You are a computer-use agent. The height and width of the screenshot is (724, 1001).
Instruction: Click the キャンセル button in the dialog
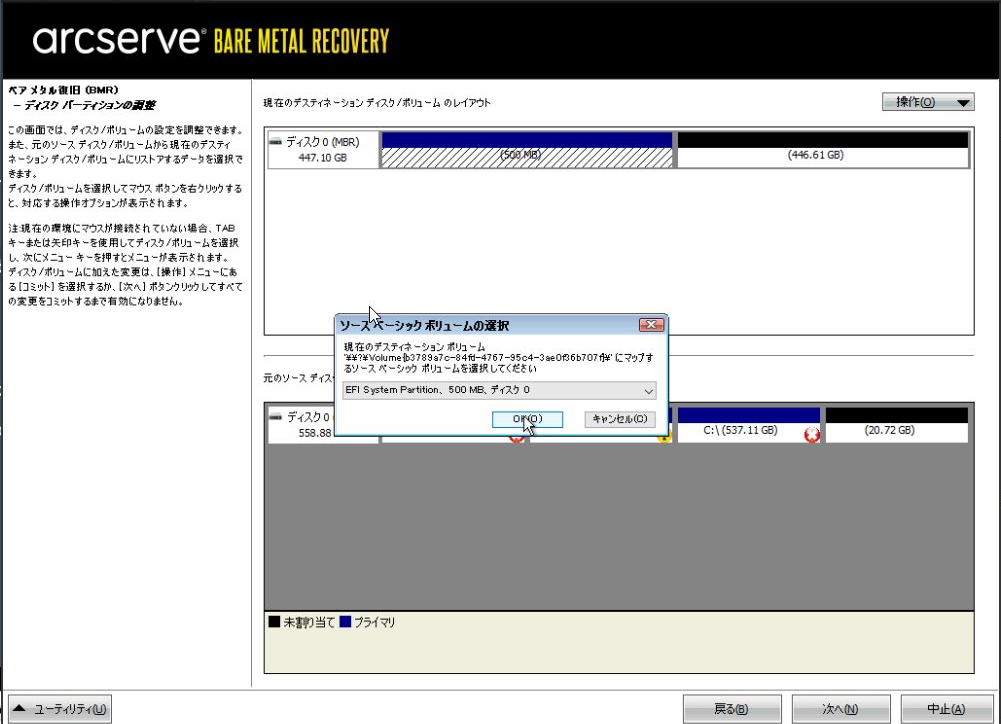click(620, 419)
